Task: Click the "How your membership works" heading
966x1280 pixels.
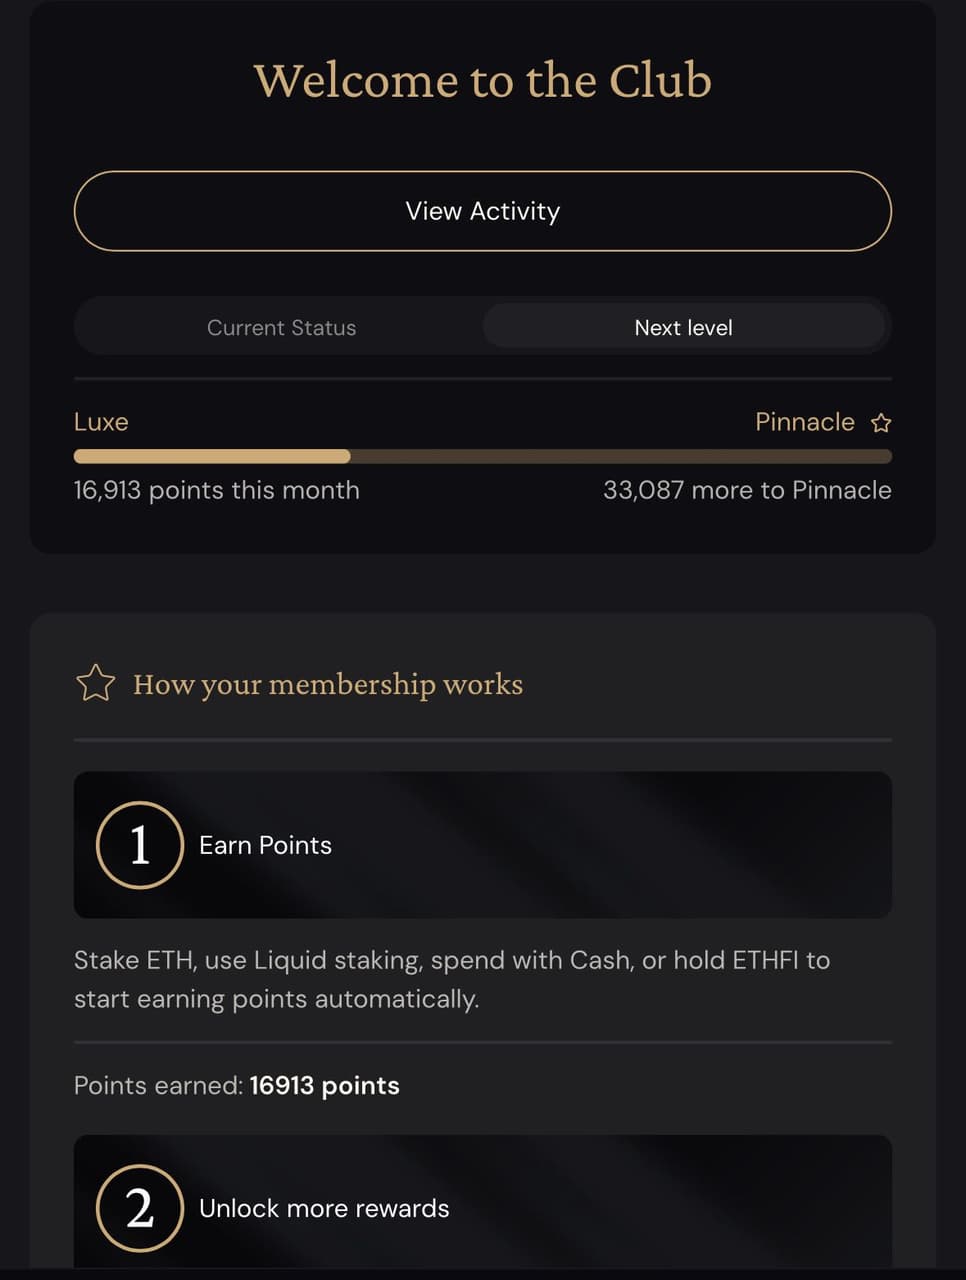Action: [x=328, y=685]
